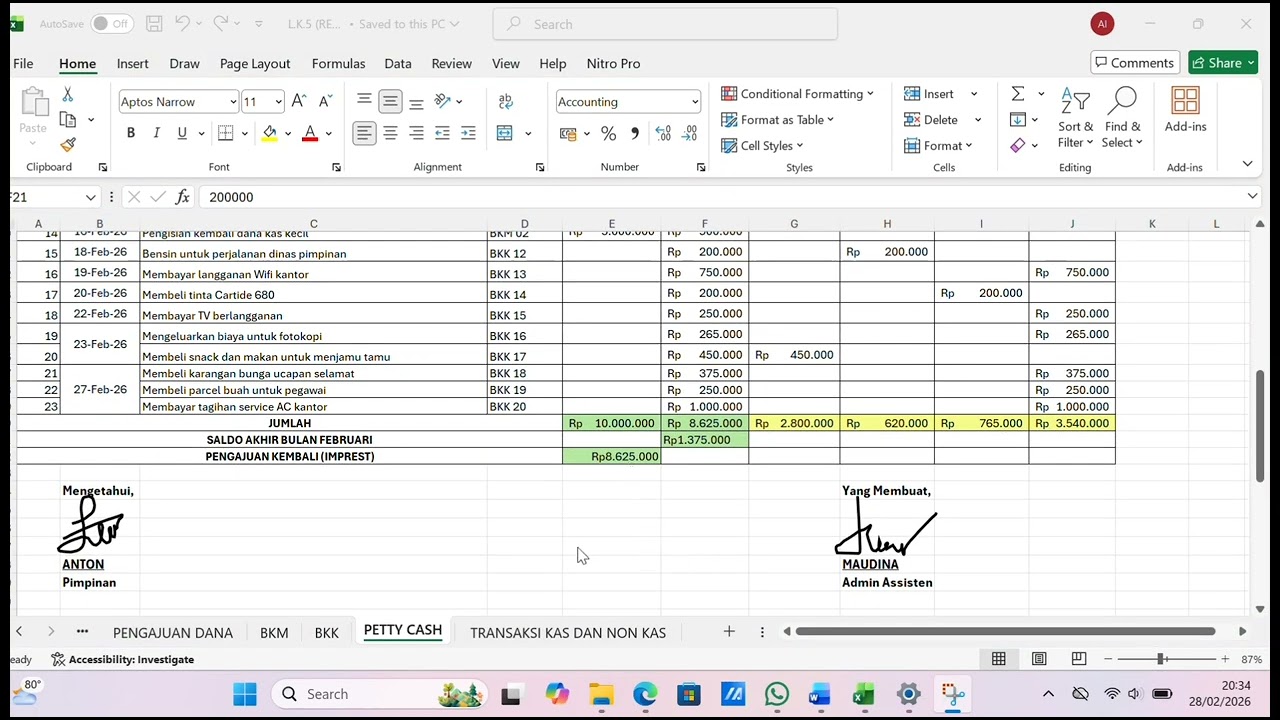Click the Increase Indent icon
This screenshot has height=720, width=1280.
pyautogui.click(x=468, y=133)
